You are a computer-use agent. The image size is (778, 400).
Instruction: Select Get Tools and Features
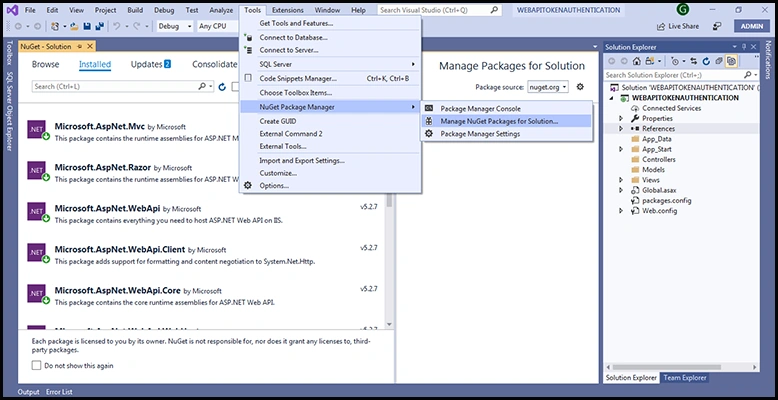[x=330, y=23]
